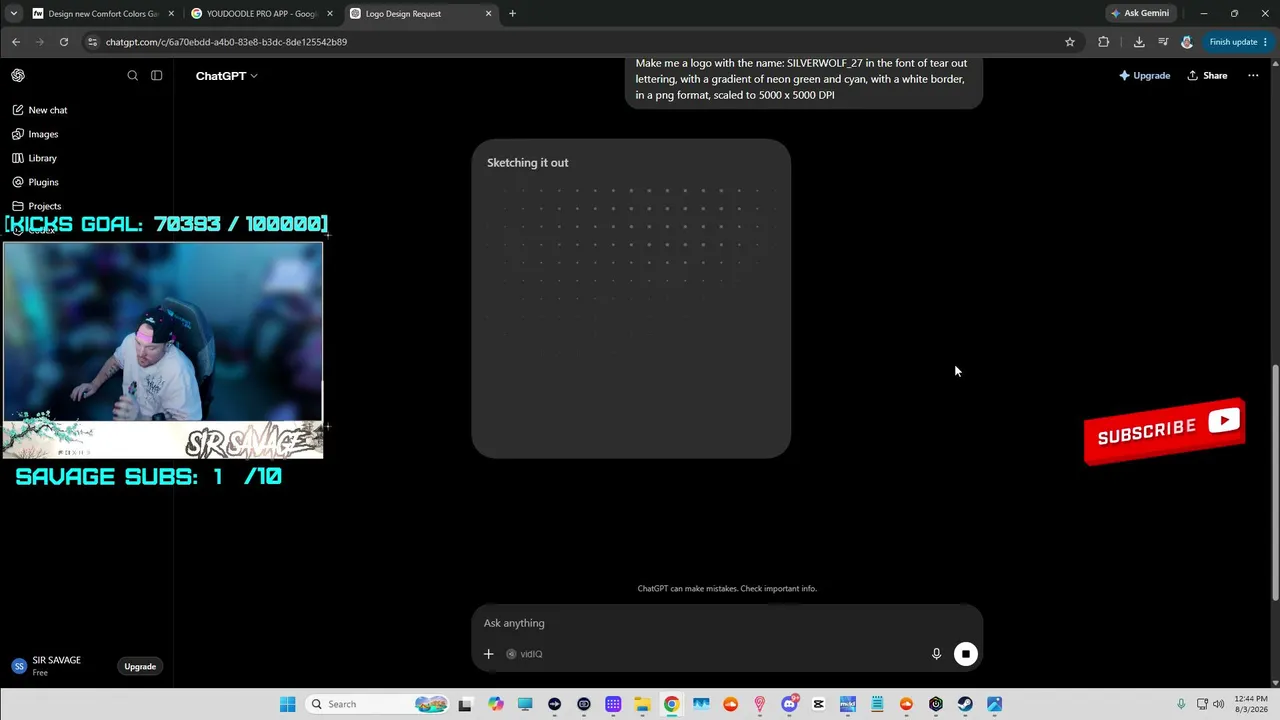Viewport: 1280px width, 720px height.
Task: Close the YOUDOODLE PRO APP tab
Action: 330,14
